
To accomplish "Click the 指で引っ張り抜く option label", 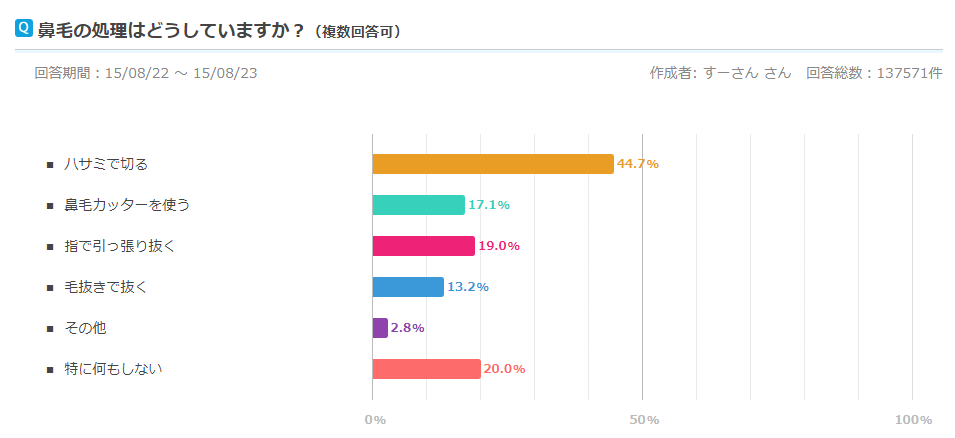I will point(120,246).
